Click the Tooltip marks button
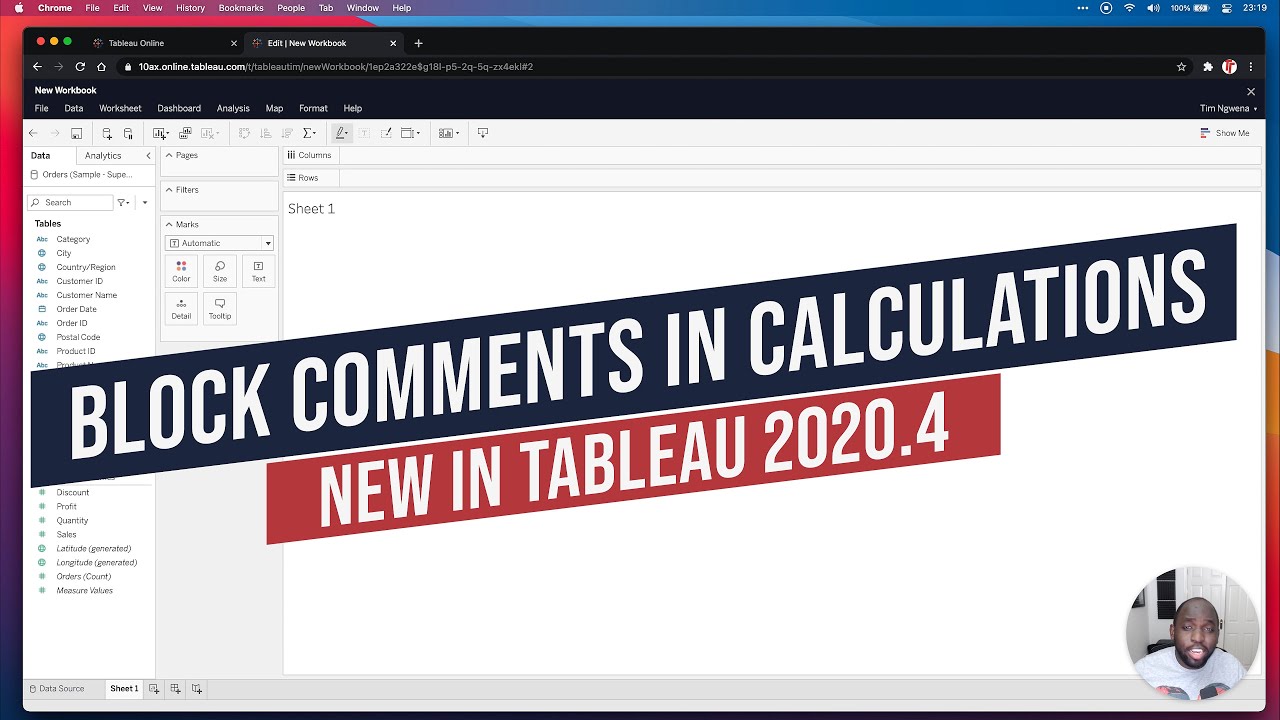Image resolution: width=1280 pixels, height=720 pixels. [x=220, y=309]
